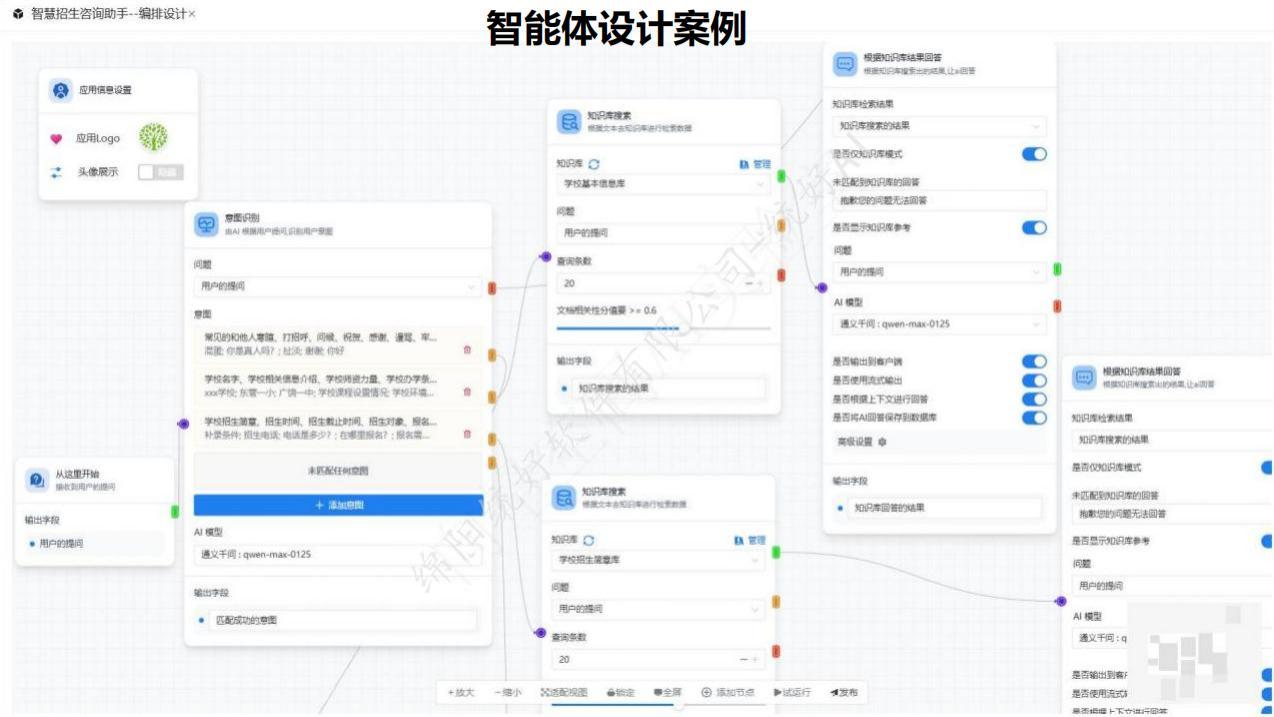
Task: Adjust 文档相关性分值需要 >= 0.6 slider
Action: pos(663,327)
